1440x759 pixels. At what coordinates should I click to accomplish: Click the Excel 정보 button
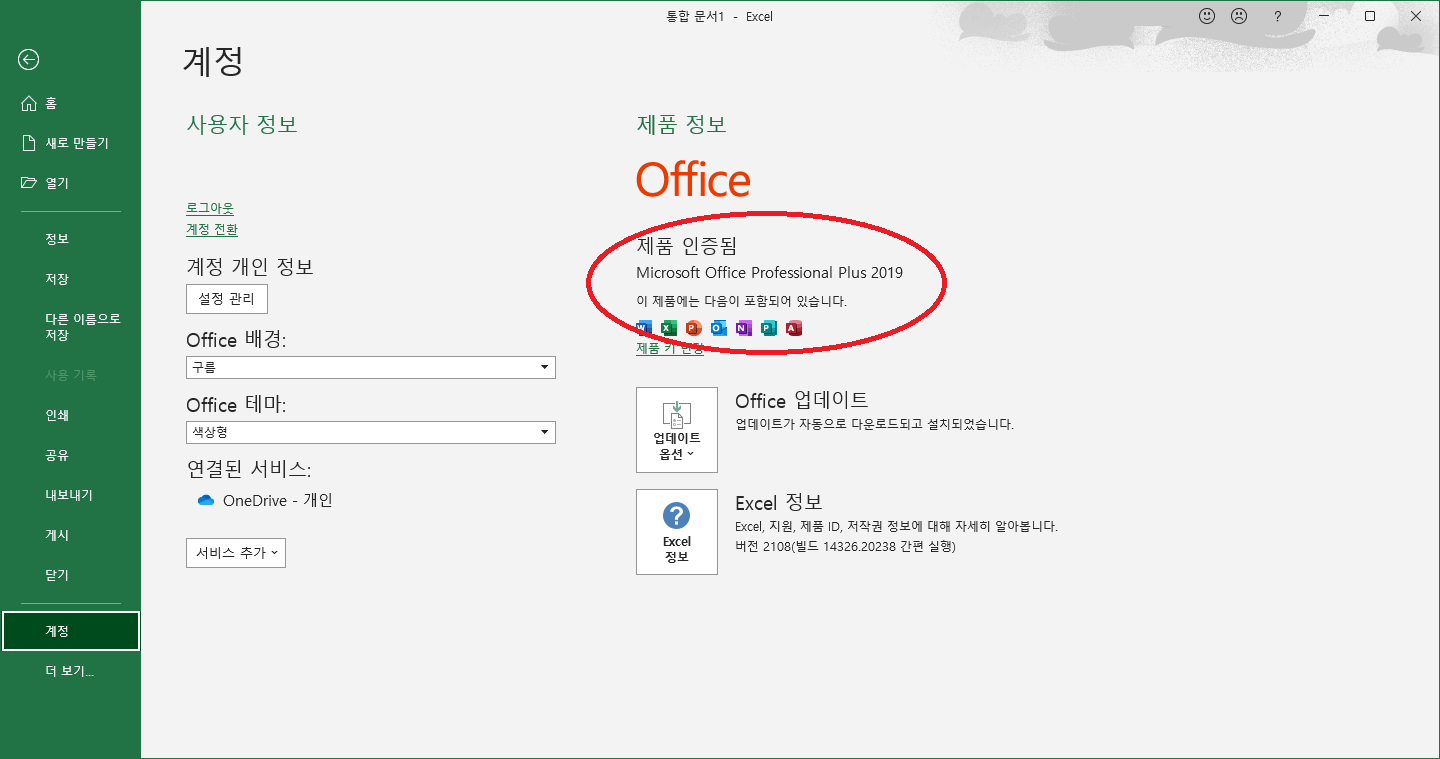tap(677, 532)
